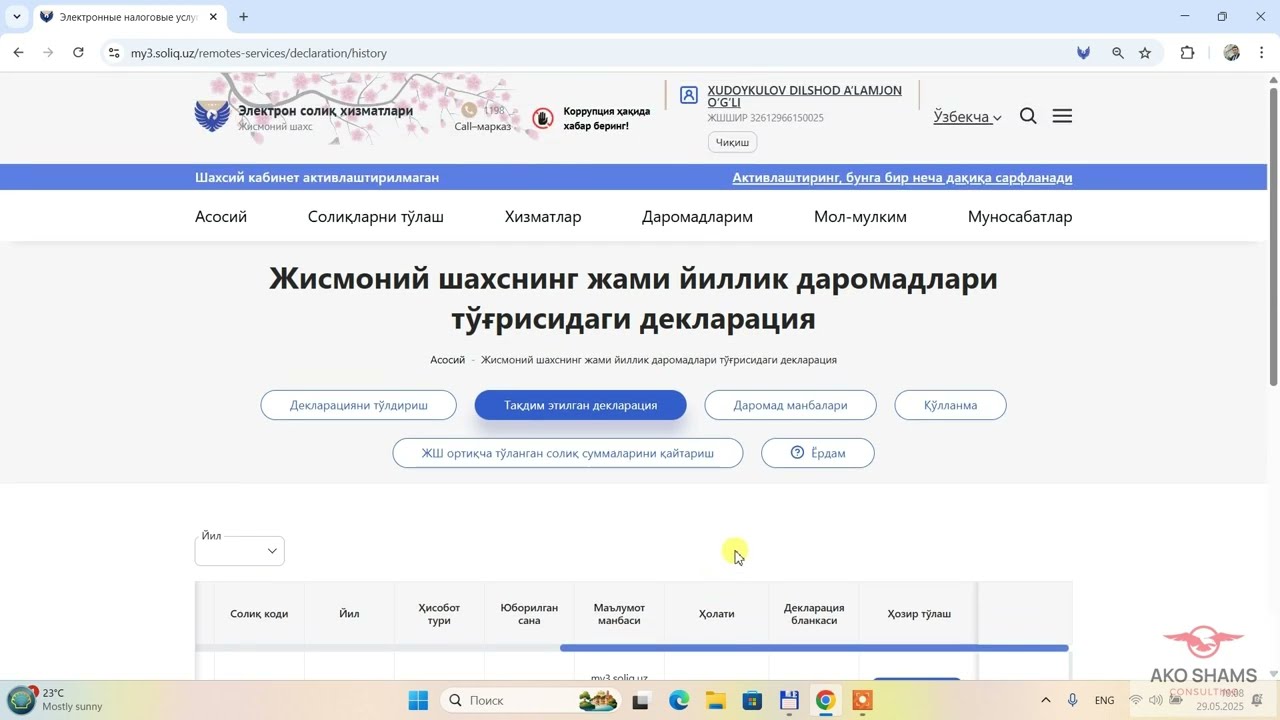Open the floppy-disk app on taskbar

pyautogui.click(x=789, y=701)
